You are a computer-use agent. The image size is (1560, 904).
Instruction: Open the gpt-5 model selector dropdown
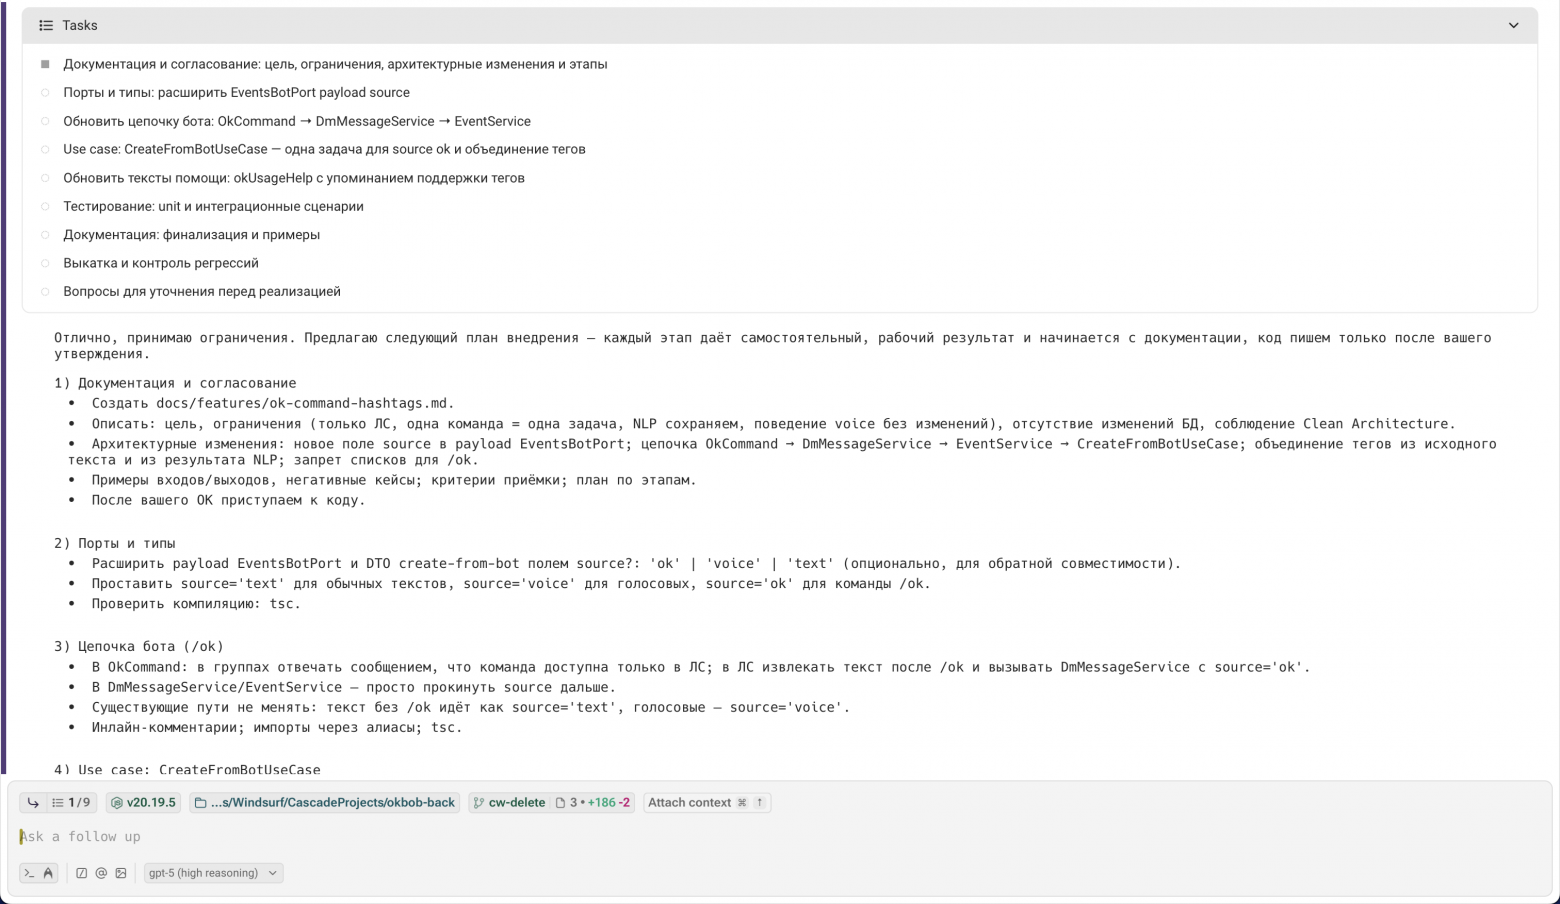213,873
